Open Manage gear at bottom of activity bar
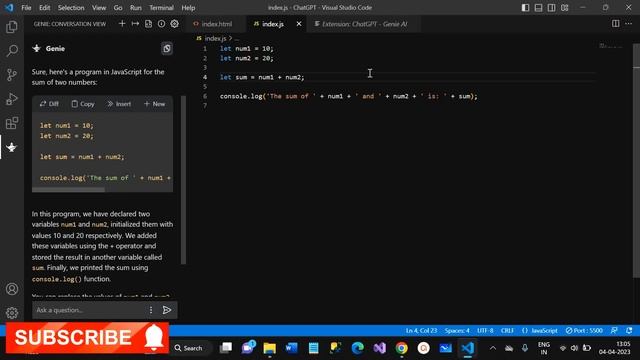The height and width of the screenshot is (360, 640). [12, 313]
